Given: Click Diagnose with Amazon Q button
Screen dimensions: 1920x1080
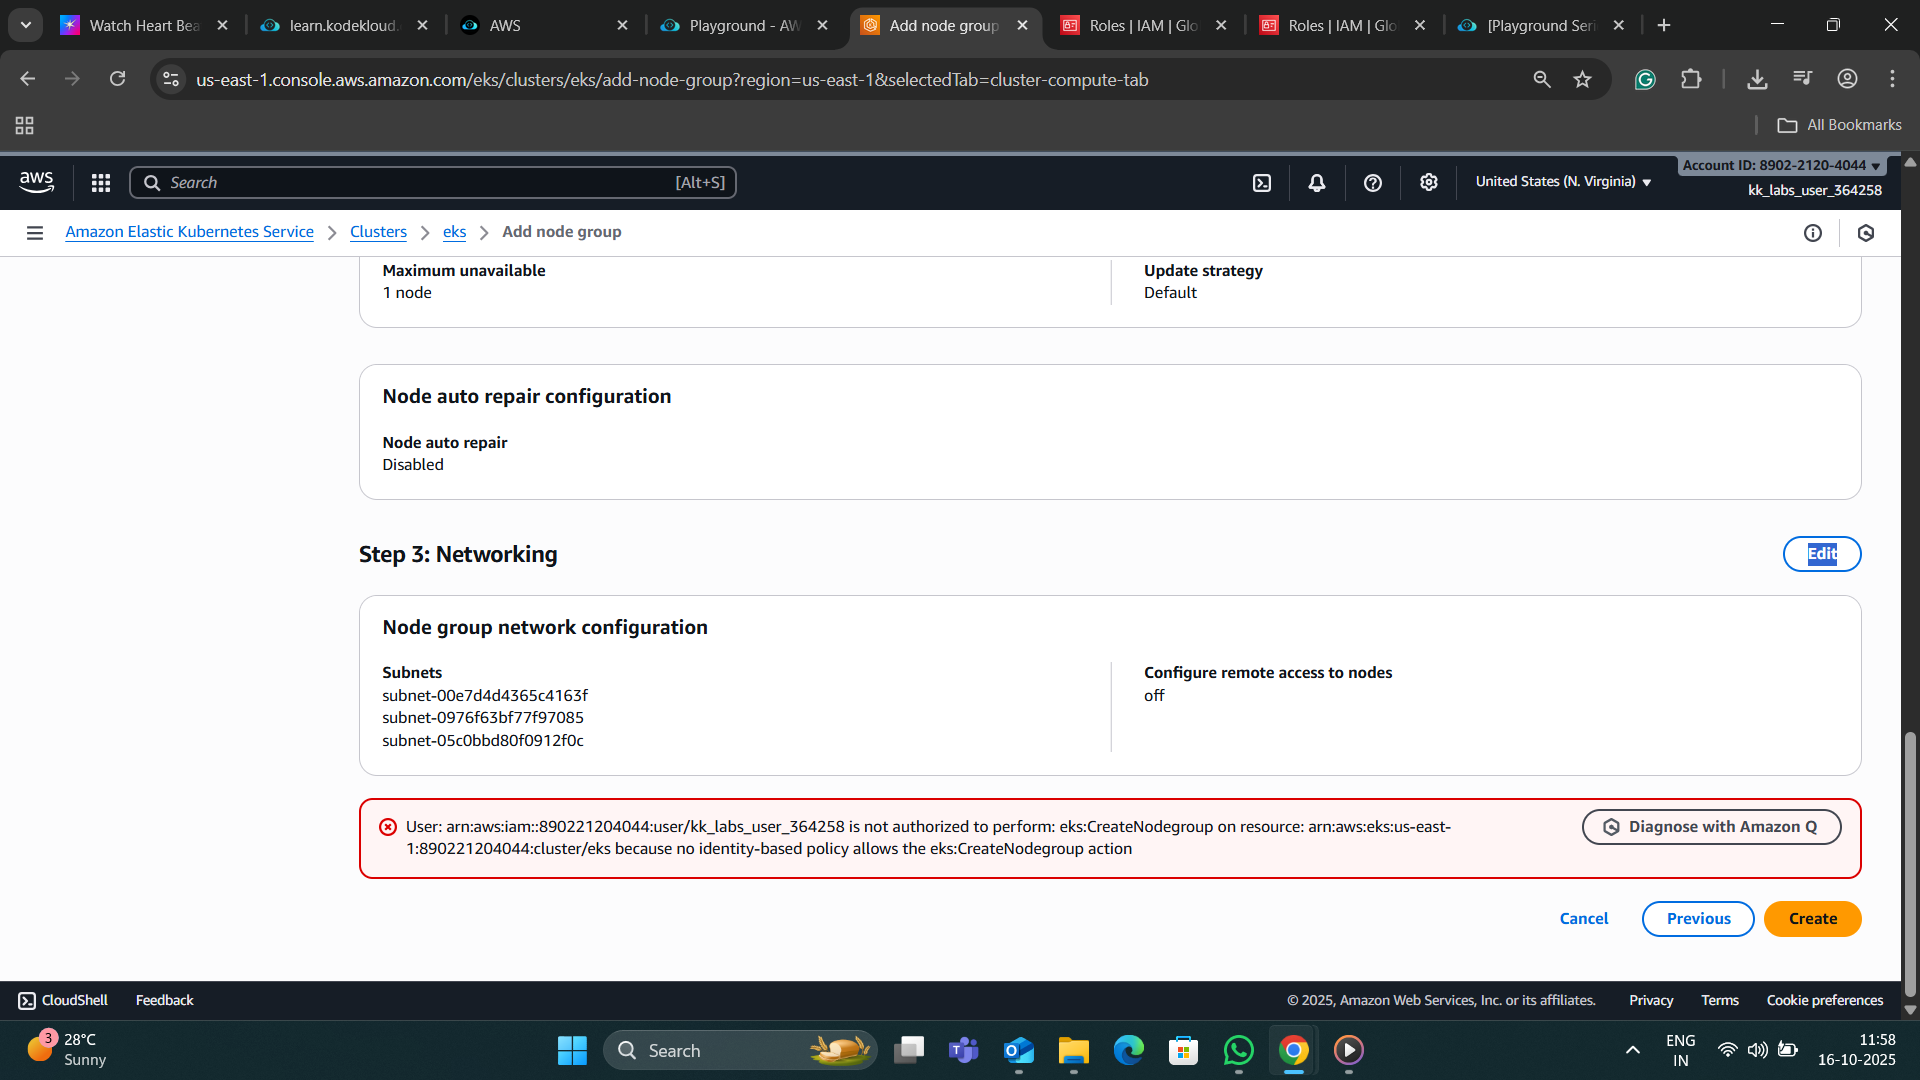Looking at the screenshot, I should [1711, 827].
